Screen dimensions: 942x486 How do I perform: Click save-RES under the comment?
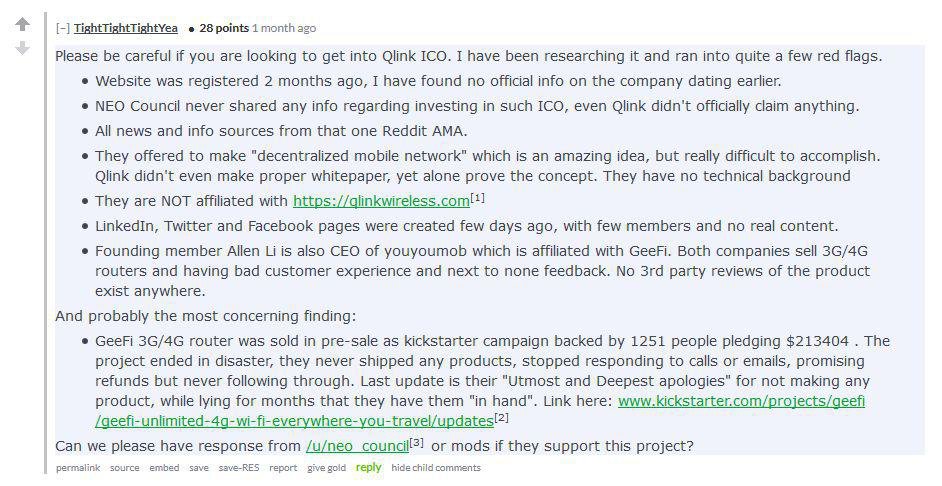point(239,468)
